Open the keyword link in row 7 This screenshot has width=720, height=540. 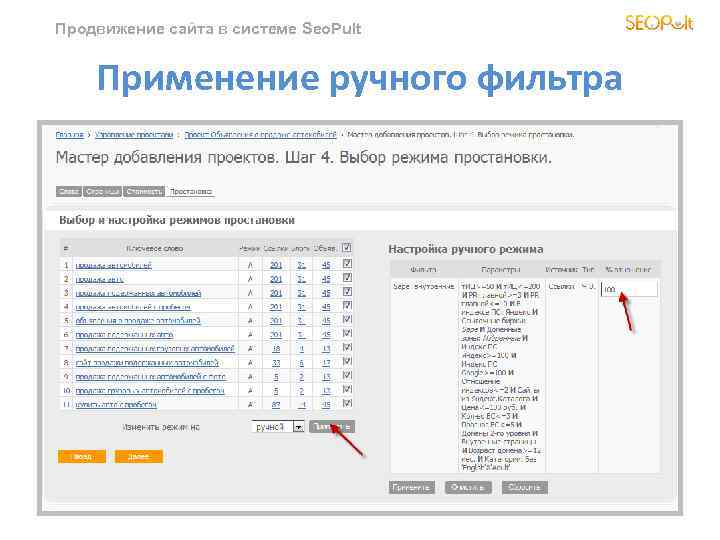[155, 349]
